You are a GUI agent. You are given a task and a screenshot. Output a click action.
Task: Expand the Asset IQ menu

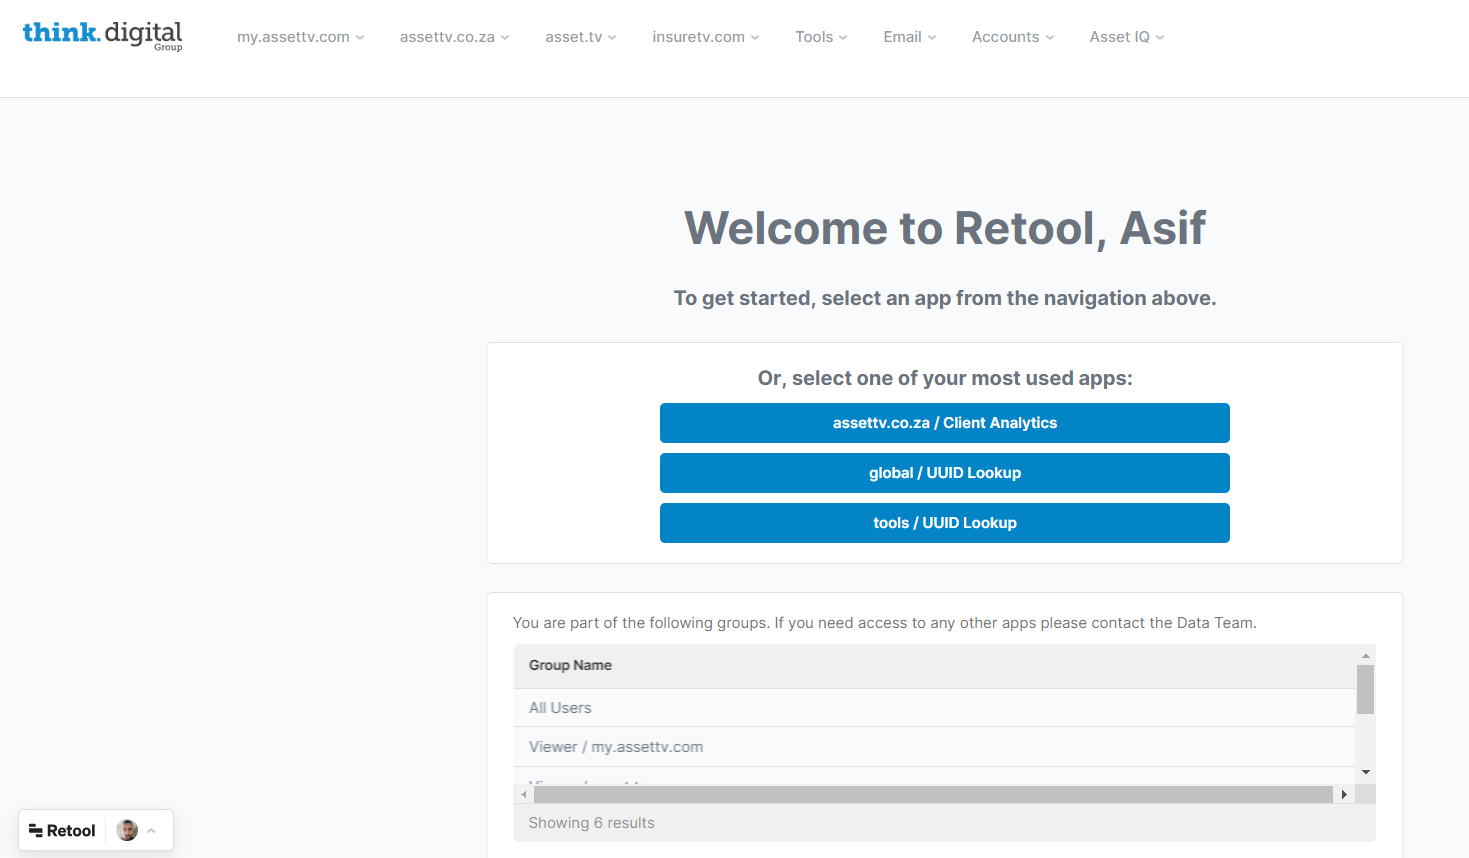coord(1126,37)
